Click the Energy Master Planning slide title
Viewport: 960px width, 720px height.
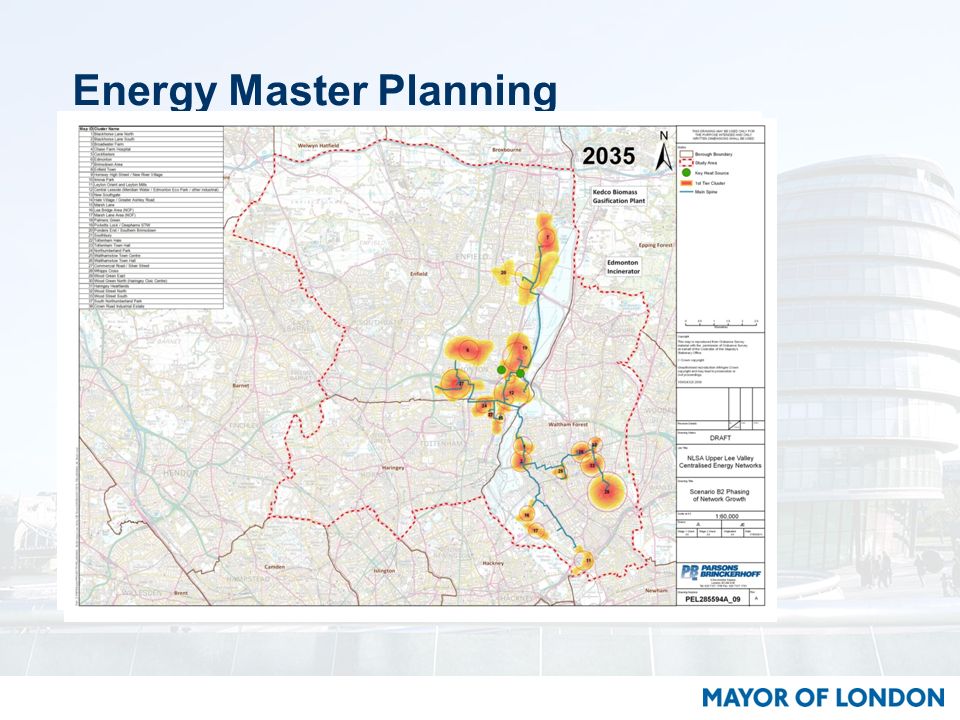pyautogui.click(x=315, y=90)
